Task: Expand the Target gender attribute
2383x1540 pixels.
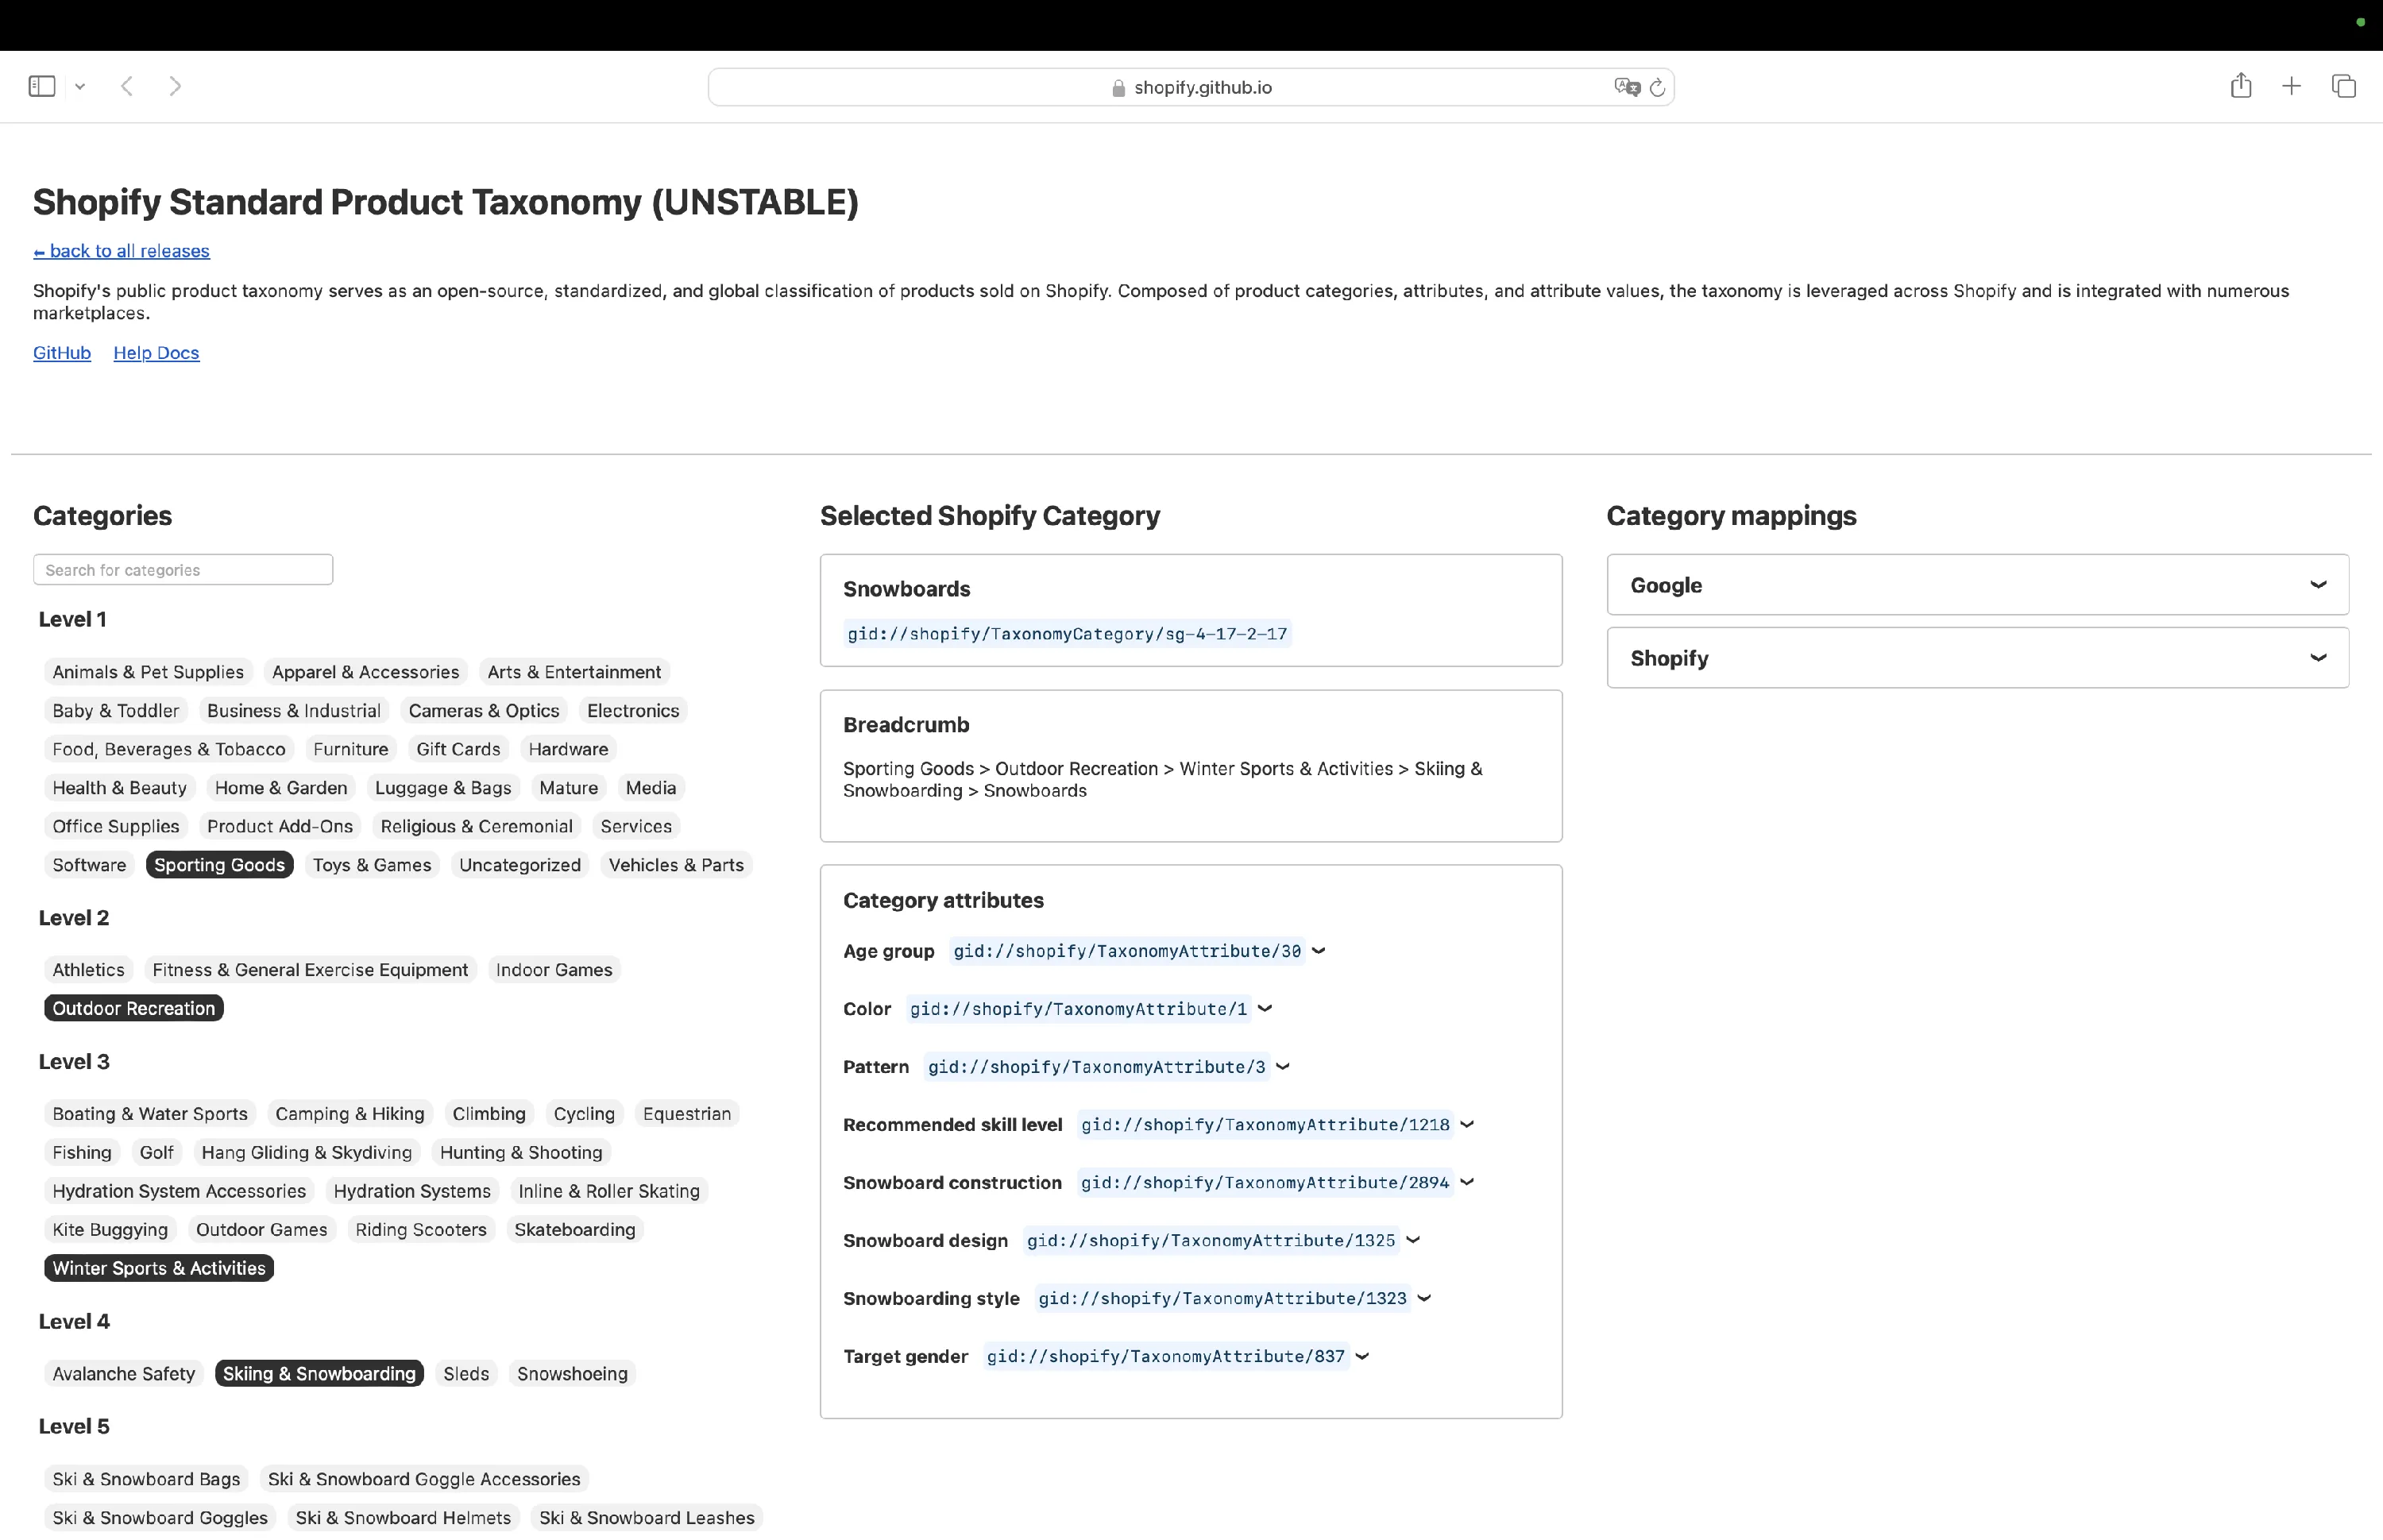Action: pos(1361,1357)
